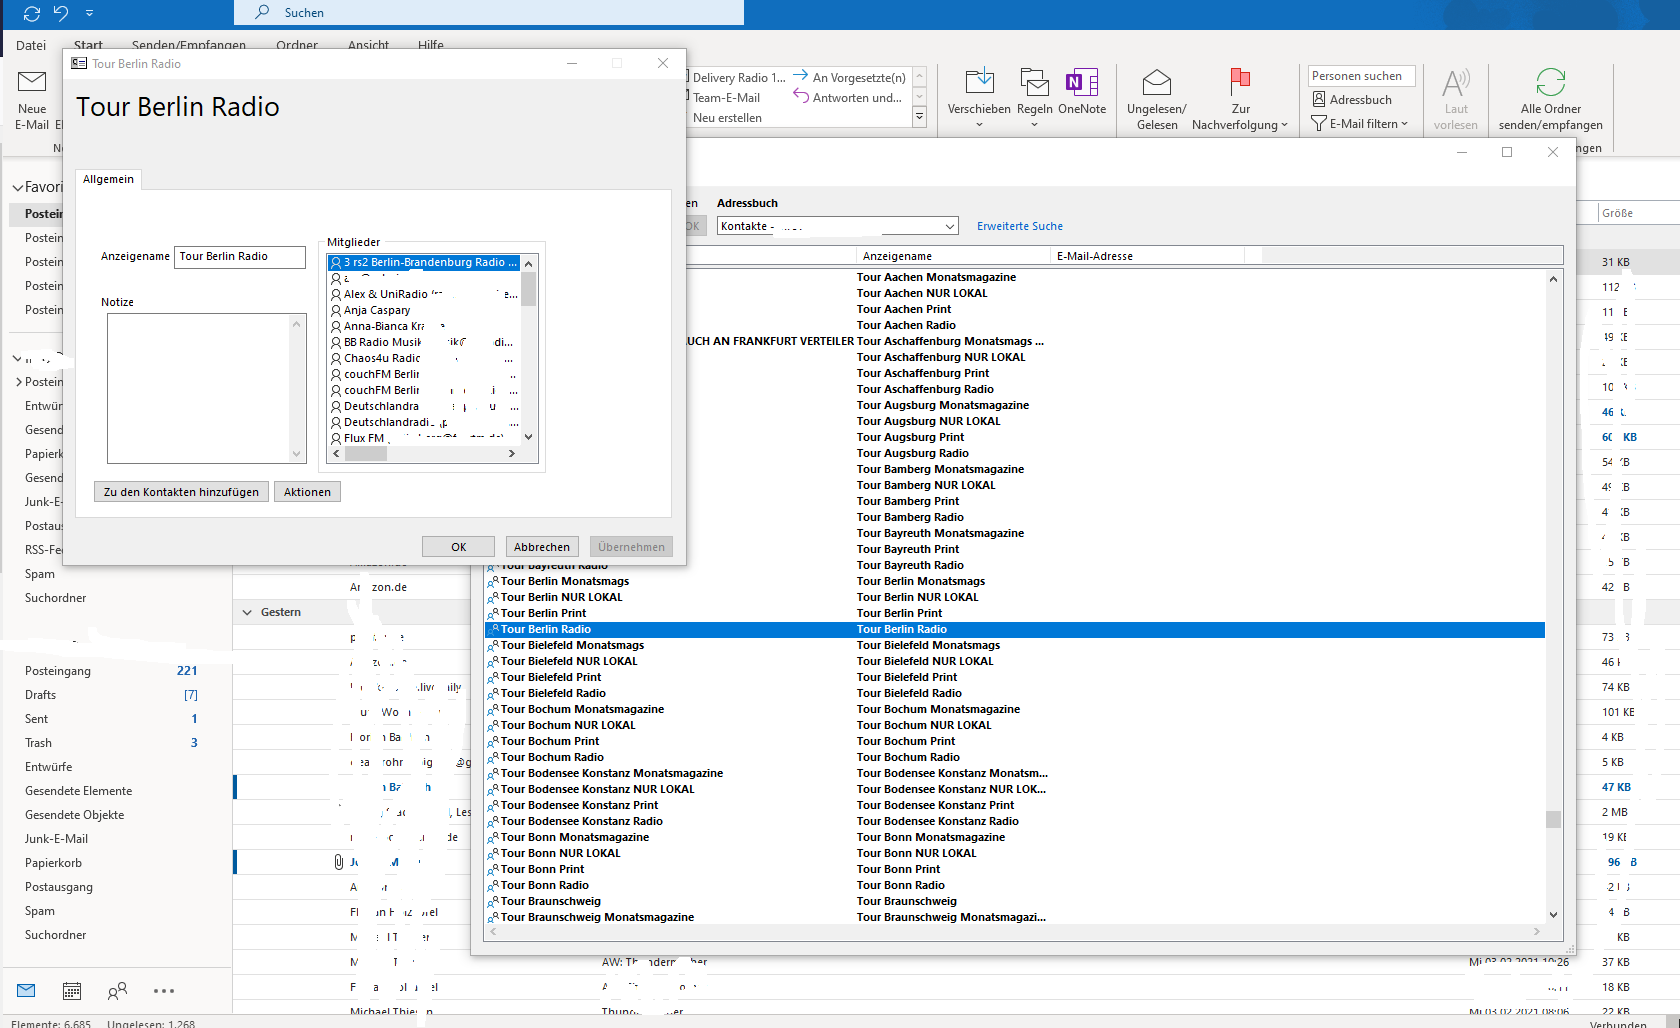Select An Vorgesetzte(n) quick step

coord(849,77)
